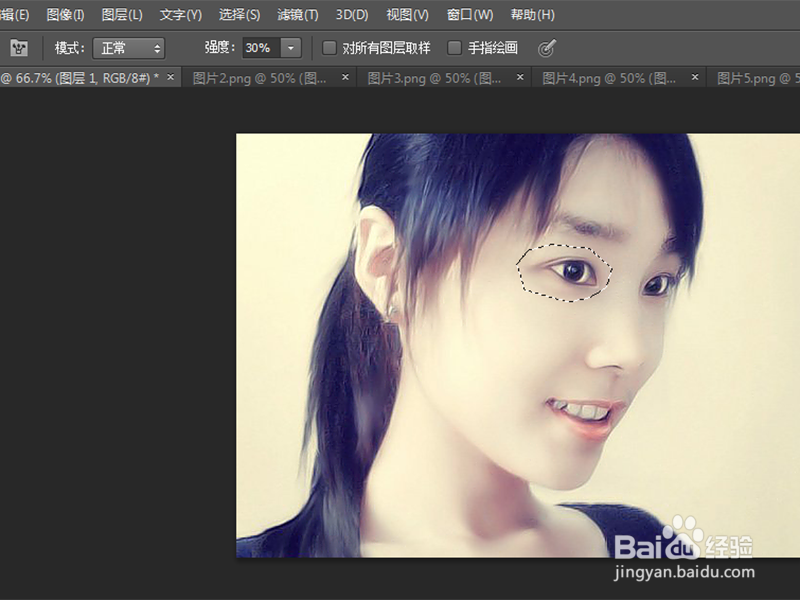
Task: Open the 强度 slider dropdown arrow
Action: pyautogui.click(x=291, y=48)
